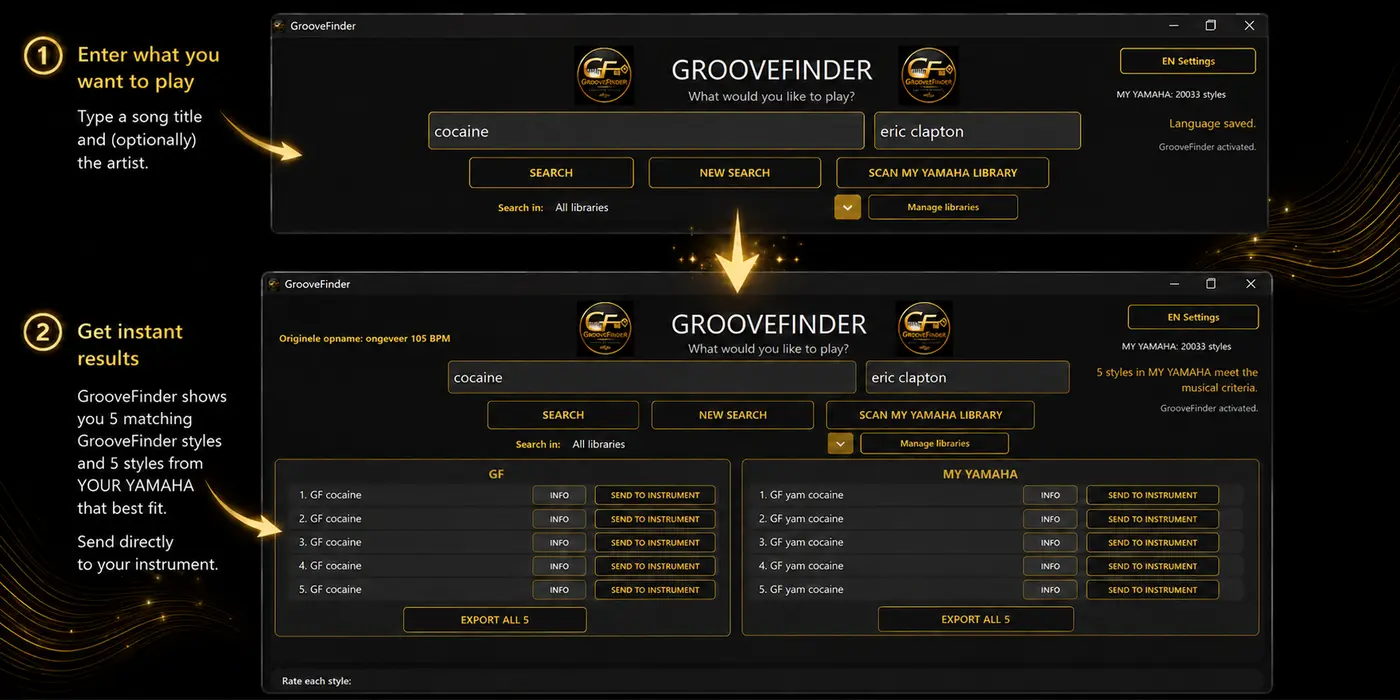Export all 5 MY YAMAHA styles
Viewport: 1400px width, 700px height.
(x=976, y=620)
